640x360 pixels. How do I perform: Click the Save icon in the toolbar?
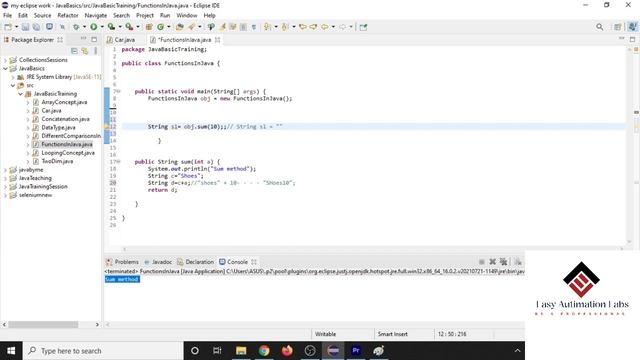25,27
